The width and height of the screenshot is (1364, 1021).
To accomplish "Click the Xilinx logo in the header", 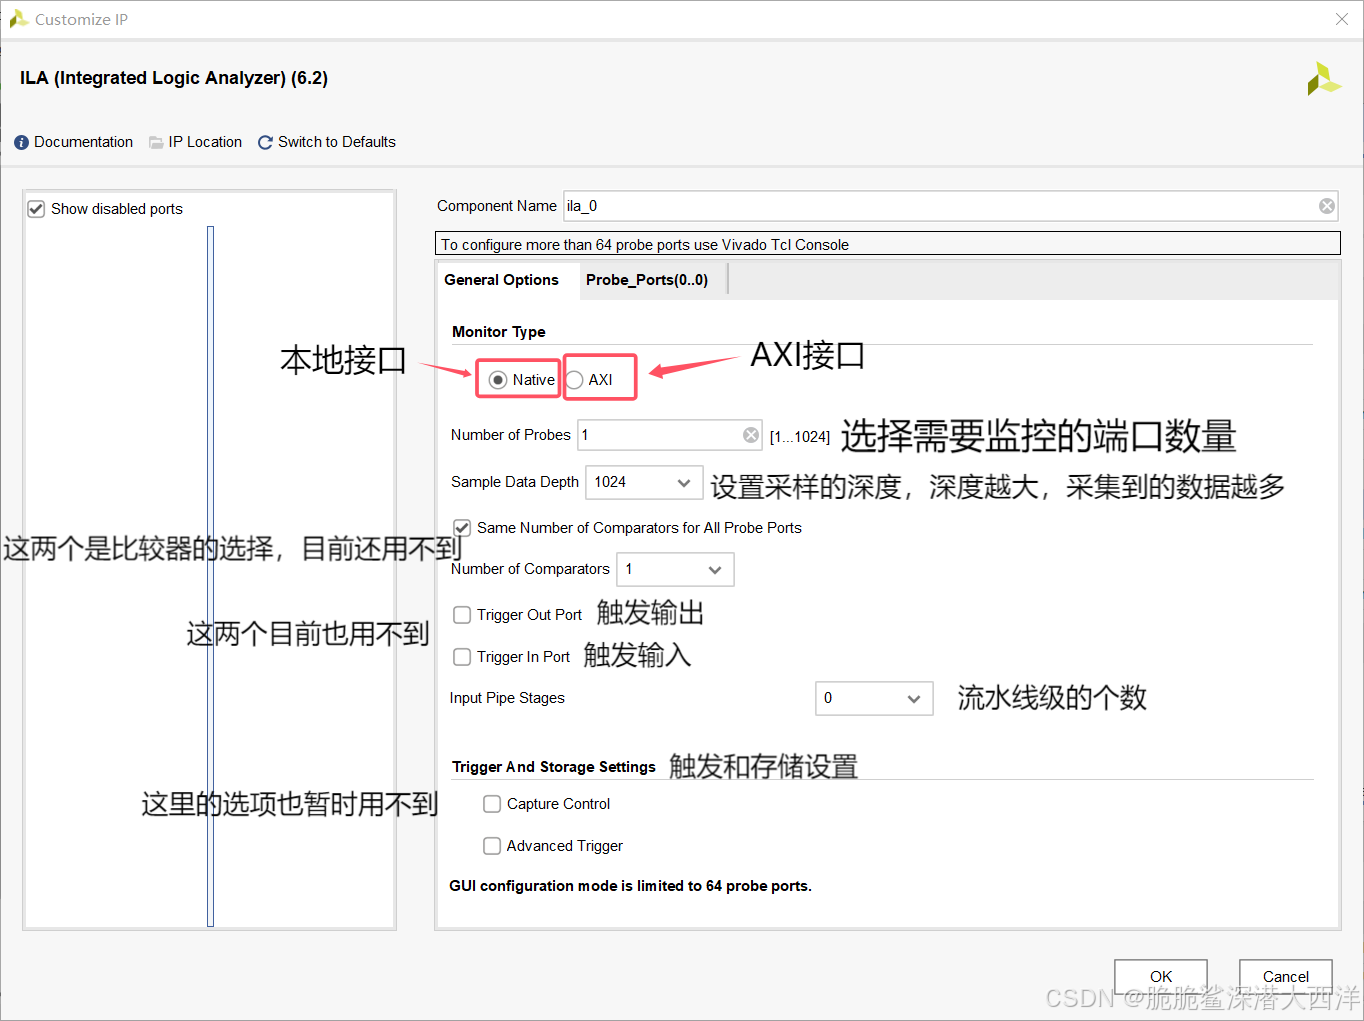I will tap(1323, 80).
